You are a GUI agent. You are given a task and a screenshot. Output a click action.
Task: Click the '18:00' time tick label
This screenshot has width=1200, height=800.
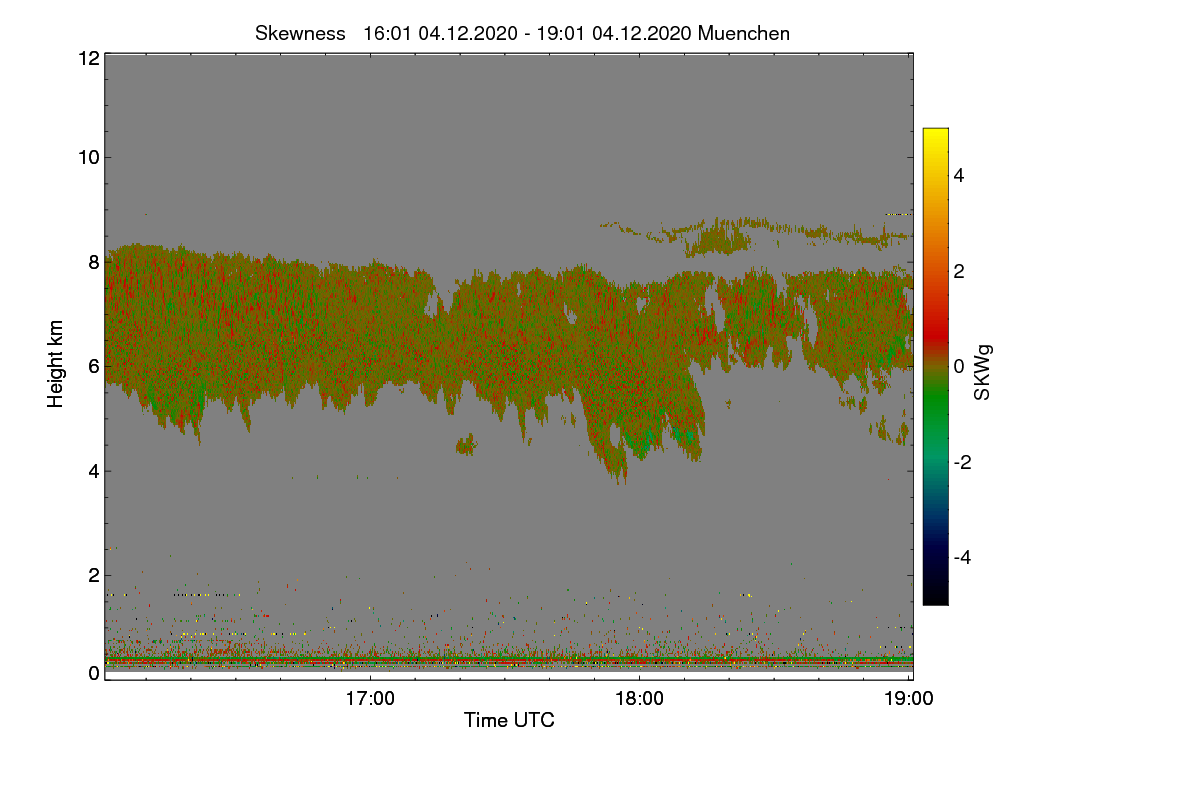click(639, 698)
